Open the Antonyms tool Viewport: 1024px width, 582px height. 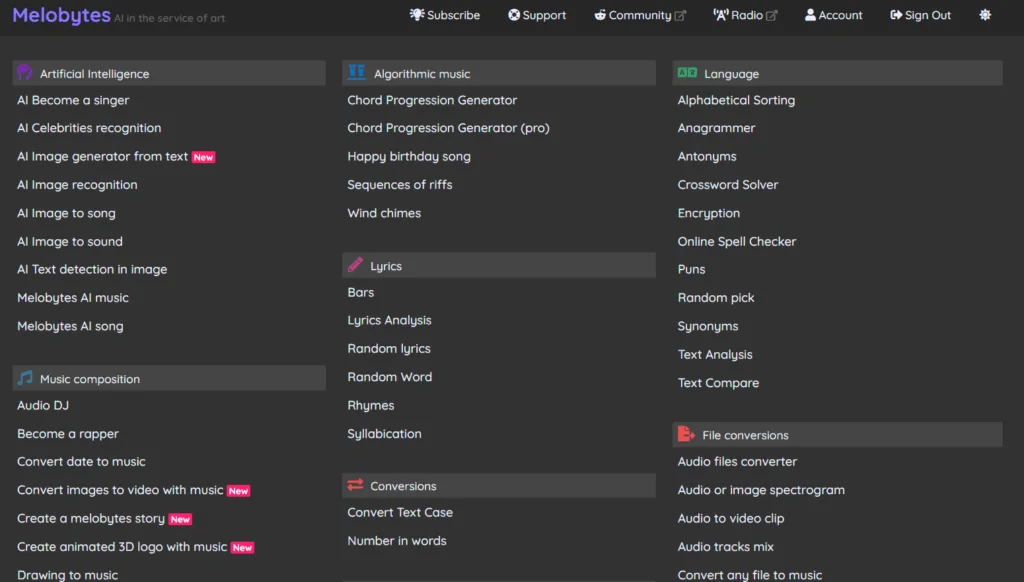(x=707, y=156)
